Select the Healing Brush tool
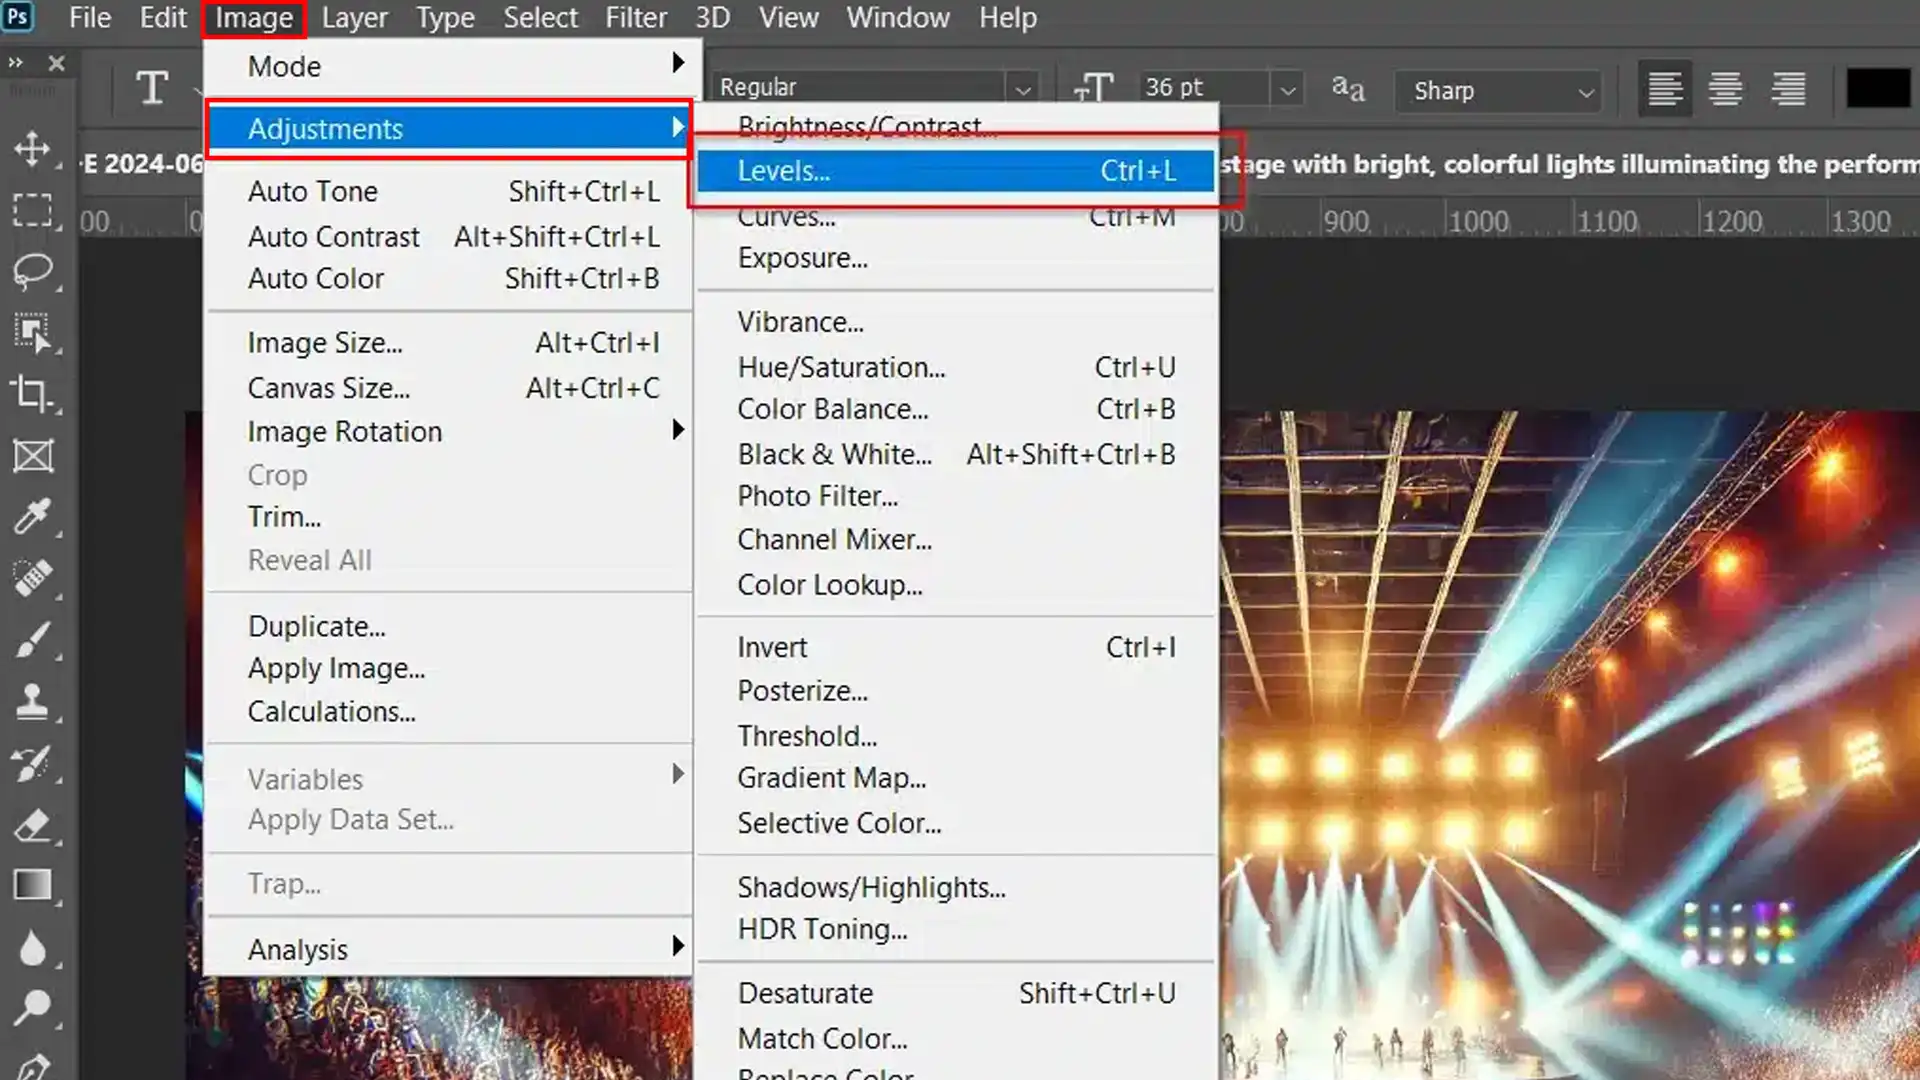The width and height of the screenshot is (1920, 1080). (x=33, y=579)
